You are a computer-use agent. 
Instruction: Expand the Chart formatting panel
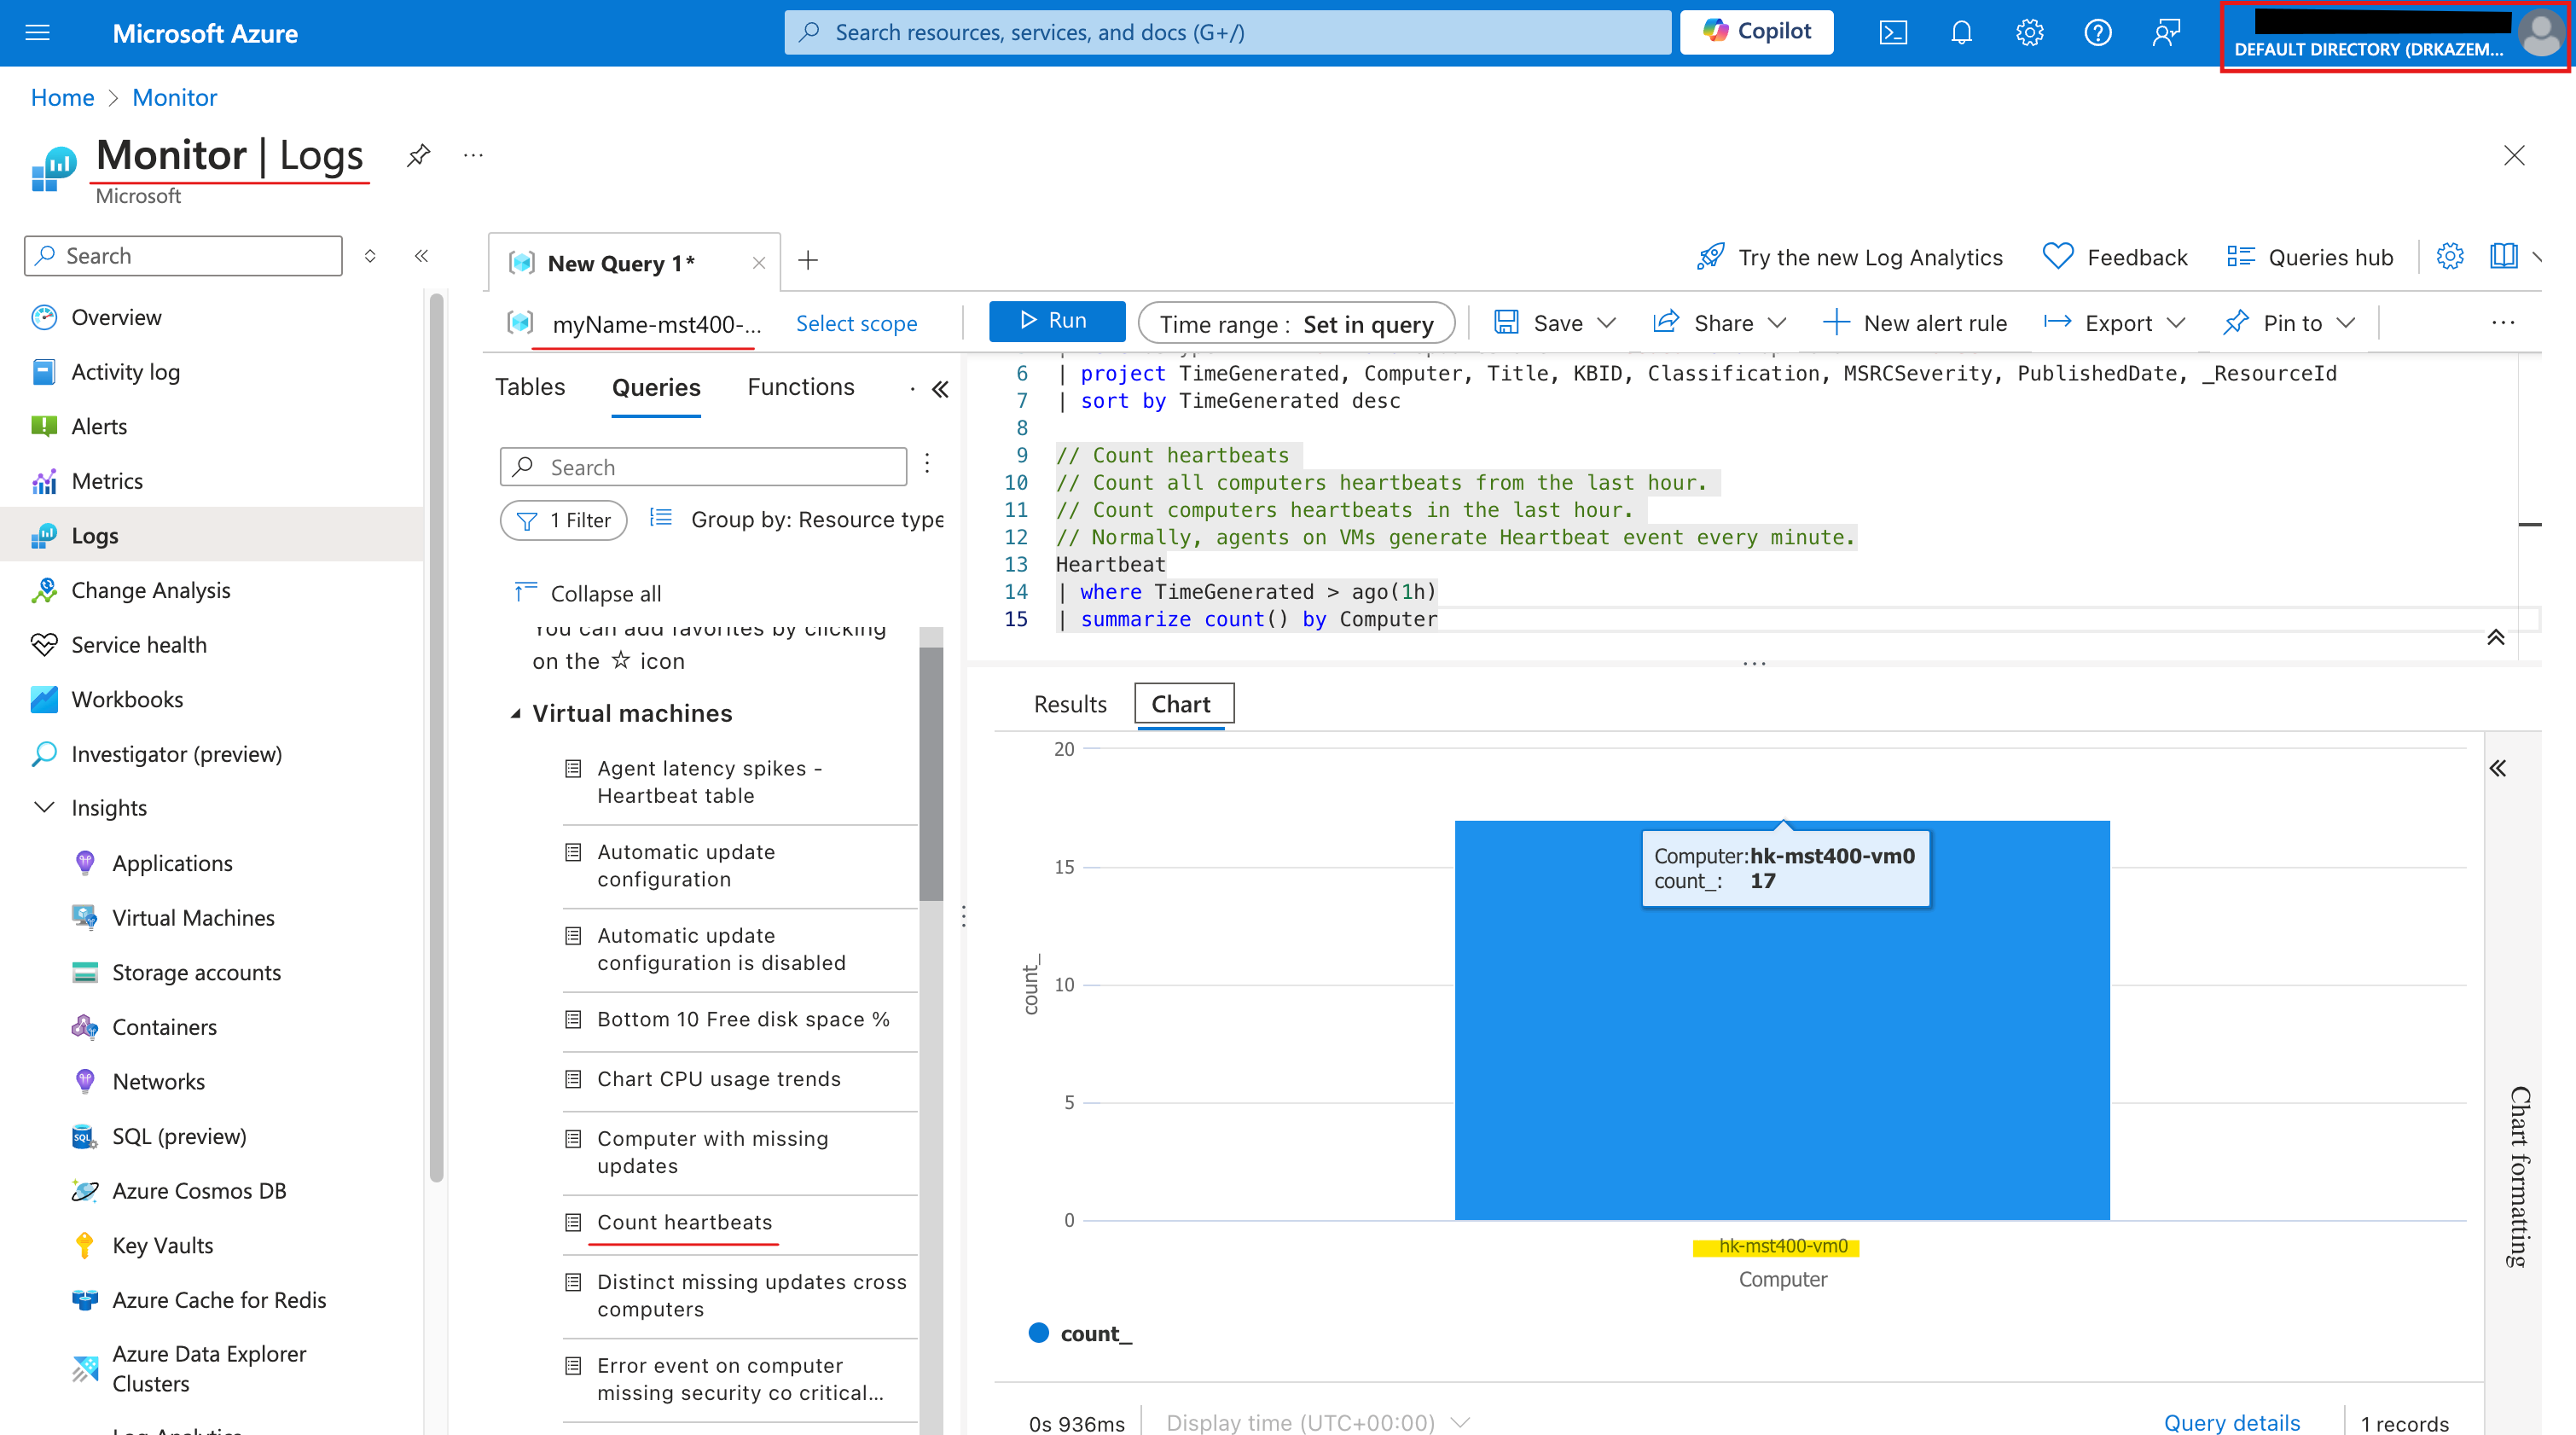(x=2497, y=768)
